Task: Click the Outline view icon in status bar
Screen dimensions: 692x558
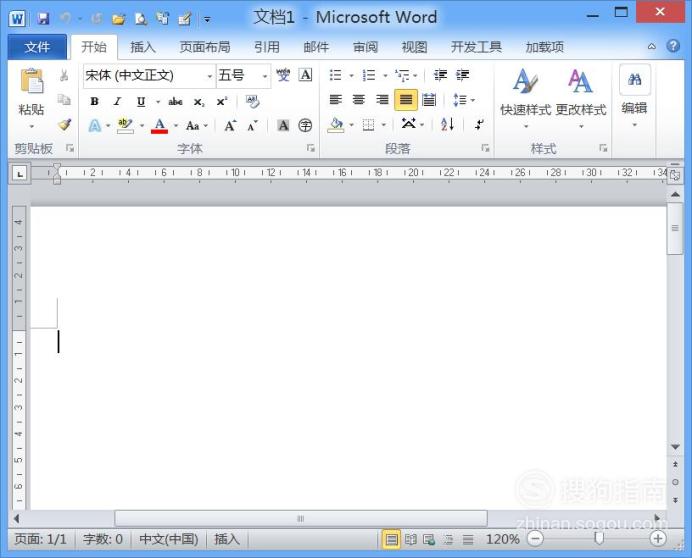Action: (x=448, y=539)
